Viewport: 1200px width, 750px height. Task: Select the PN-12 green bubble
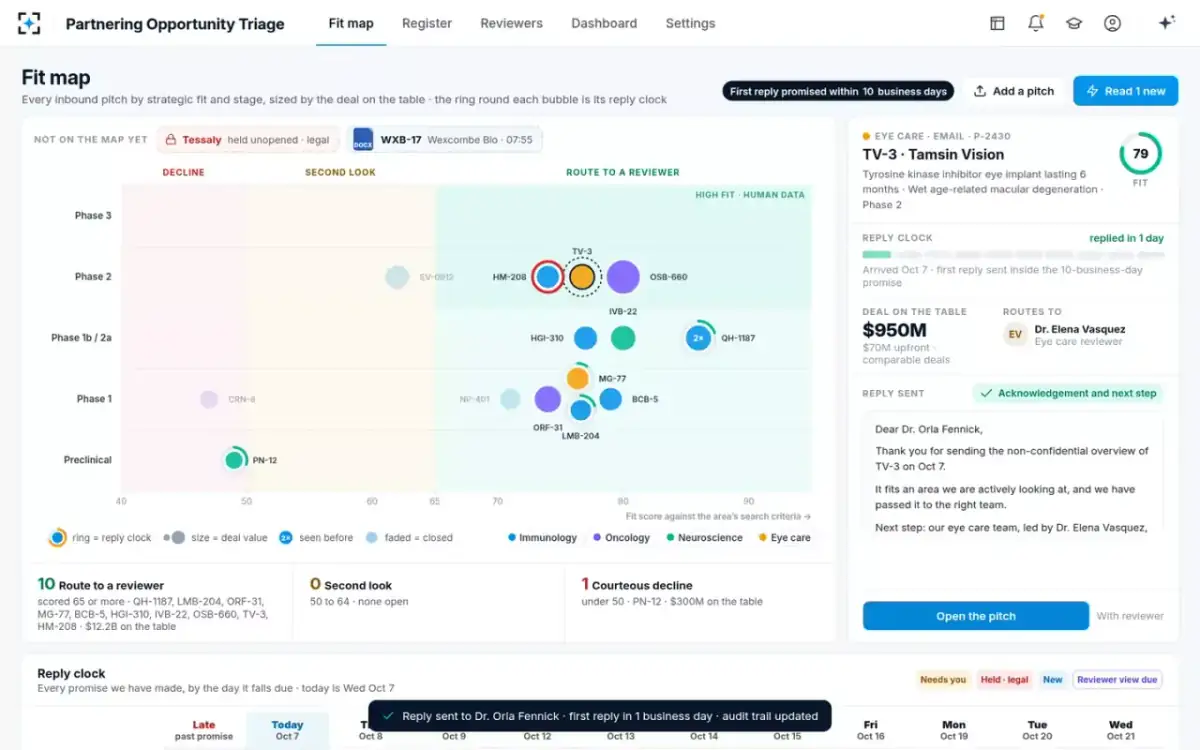[234, 460]
